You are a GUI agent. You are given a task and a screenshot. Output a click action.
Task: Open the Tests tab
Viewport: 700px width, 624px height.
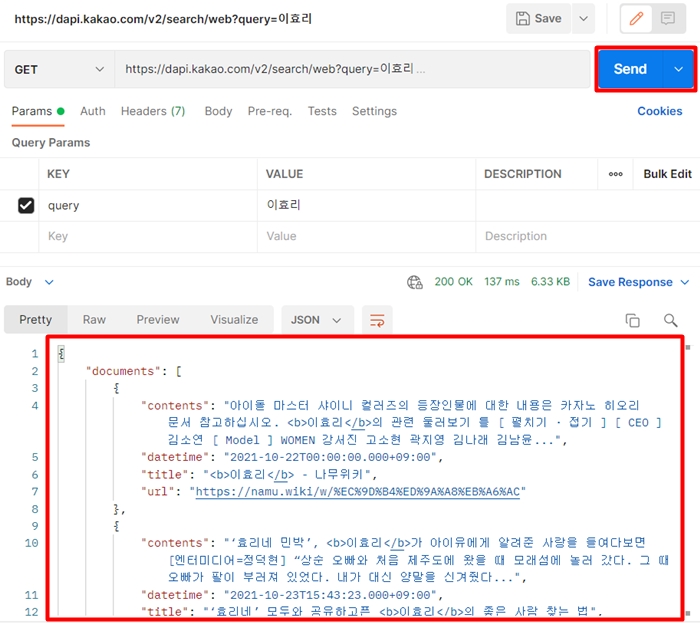tap(322, 111)
